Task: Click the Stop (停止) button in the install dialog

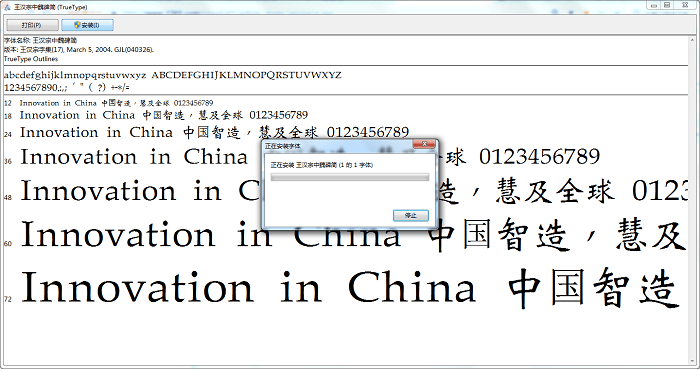Action: (x=411, y=216)
